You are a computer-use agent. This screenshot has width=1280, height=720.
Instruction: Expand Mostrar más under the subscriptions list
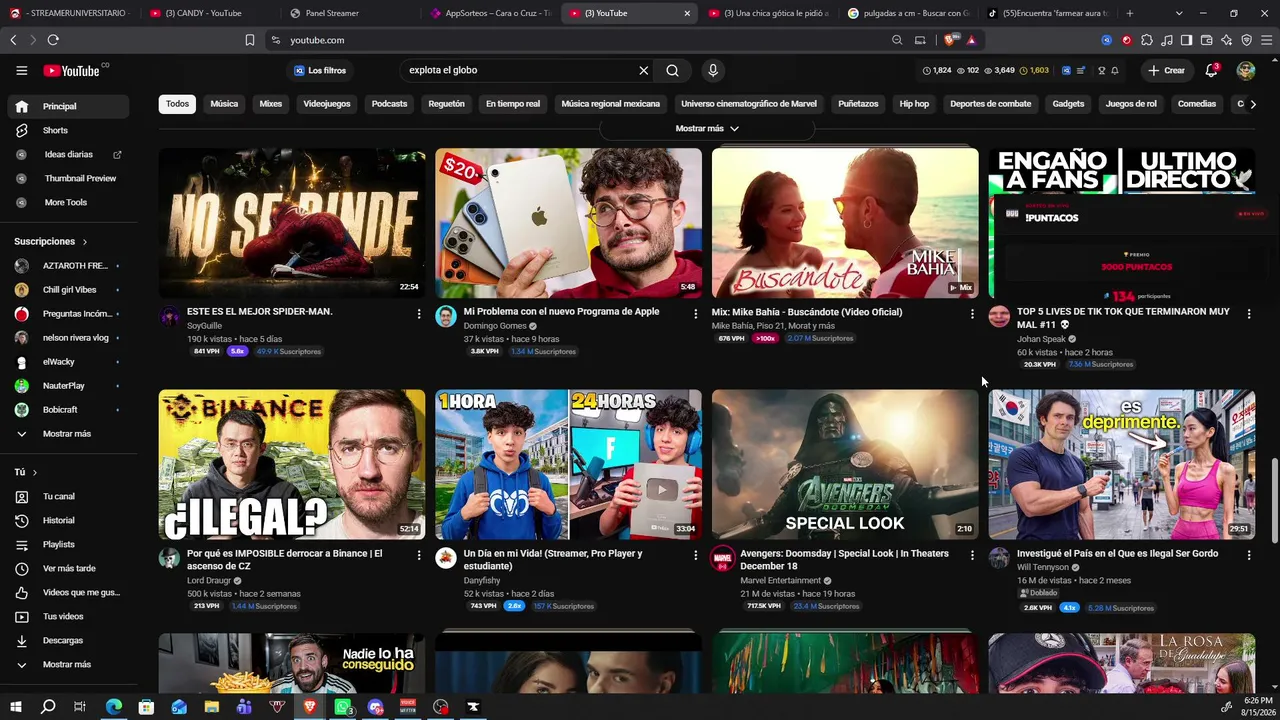click(x=66, y=434)
